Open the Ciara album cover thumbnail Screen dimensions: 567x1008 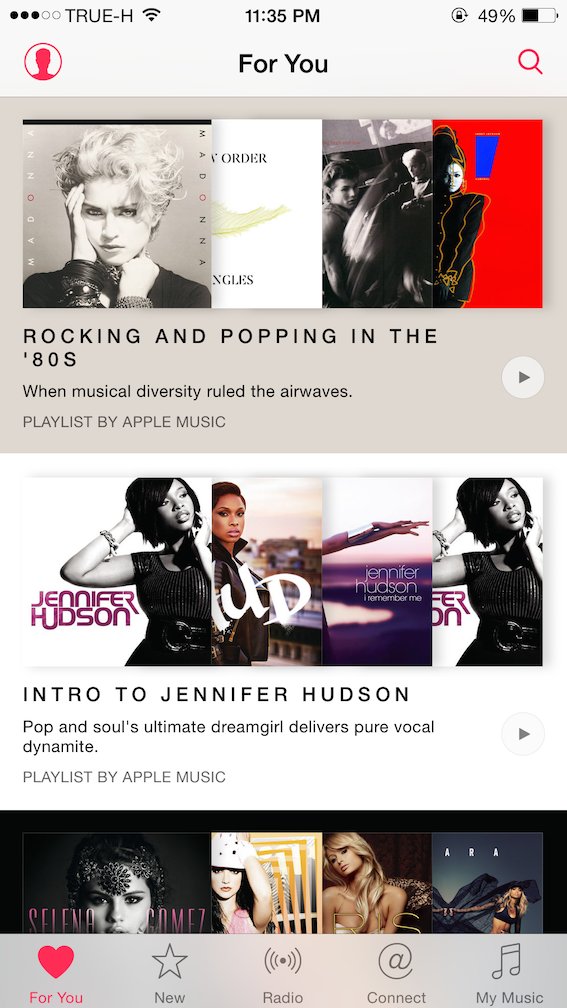click(487, 883)
